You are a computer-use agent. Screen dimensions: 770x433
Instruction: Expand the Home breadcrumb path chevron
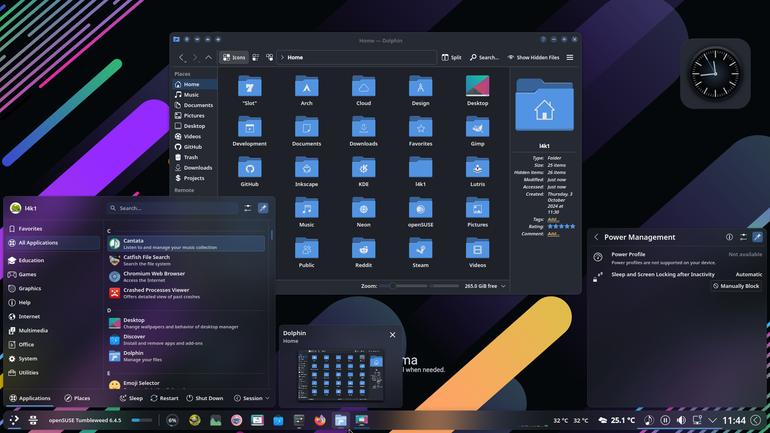[x=282, y=57]
